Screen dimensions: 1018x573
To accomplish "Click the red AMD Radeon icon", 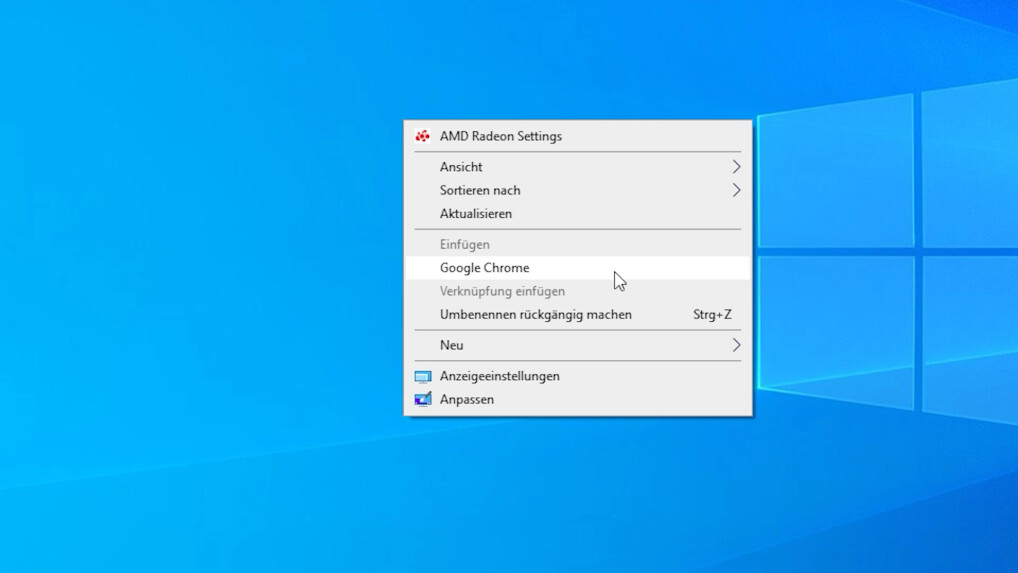I will click(x=423, y=136).
